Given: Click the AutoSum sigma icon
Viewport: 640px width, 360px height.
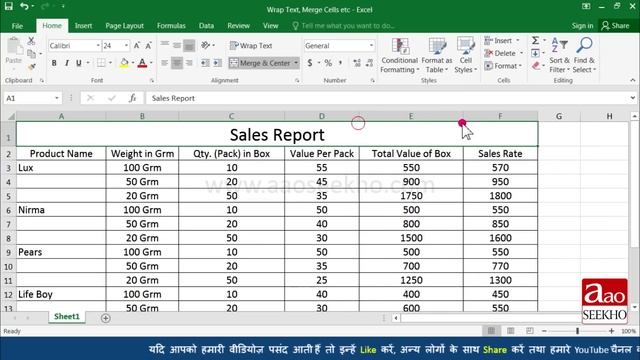Looking at the screenshot, I should click(x=535, y=40).
